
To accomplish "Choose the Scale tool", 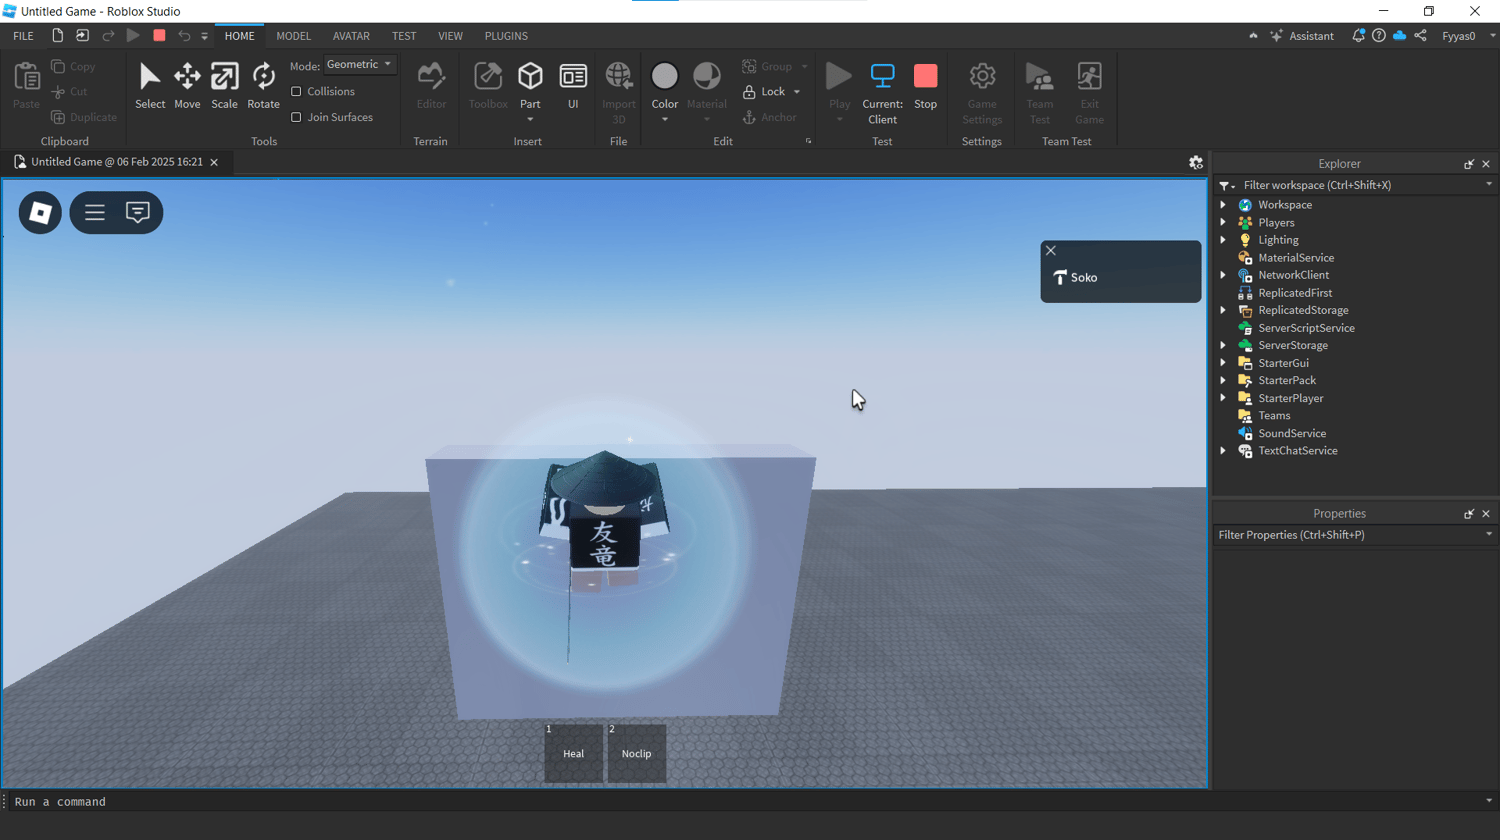I will (x=224, y=86).
